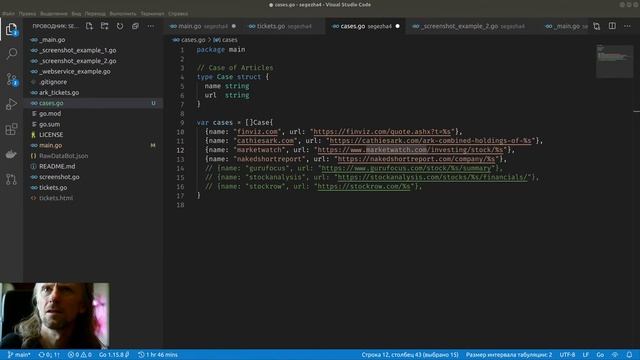Switch to the main.go editor tab

(203, 26)
